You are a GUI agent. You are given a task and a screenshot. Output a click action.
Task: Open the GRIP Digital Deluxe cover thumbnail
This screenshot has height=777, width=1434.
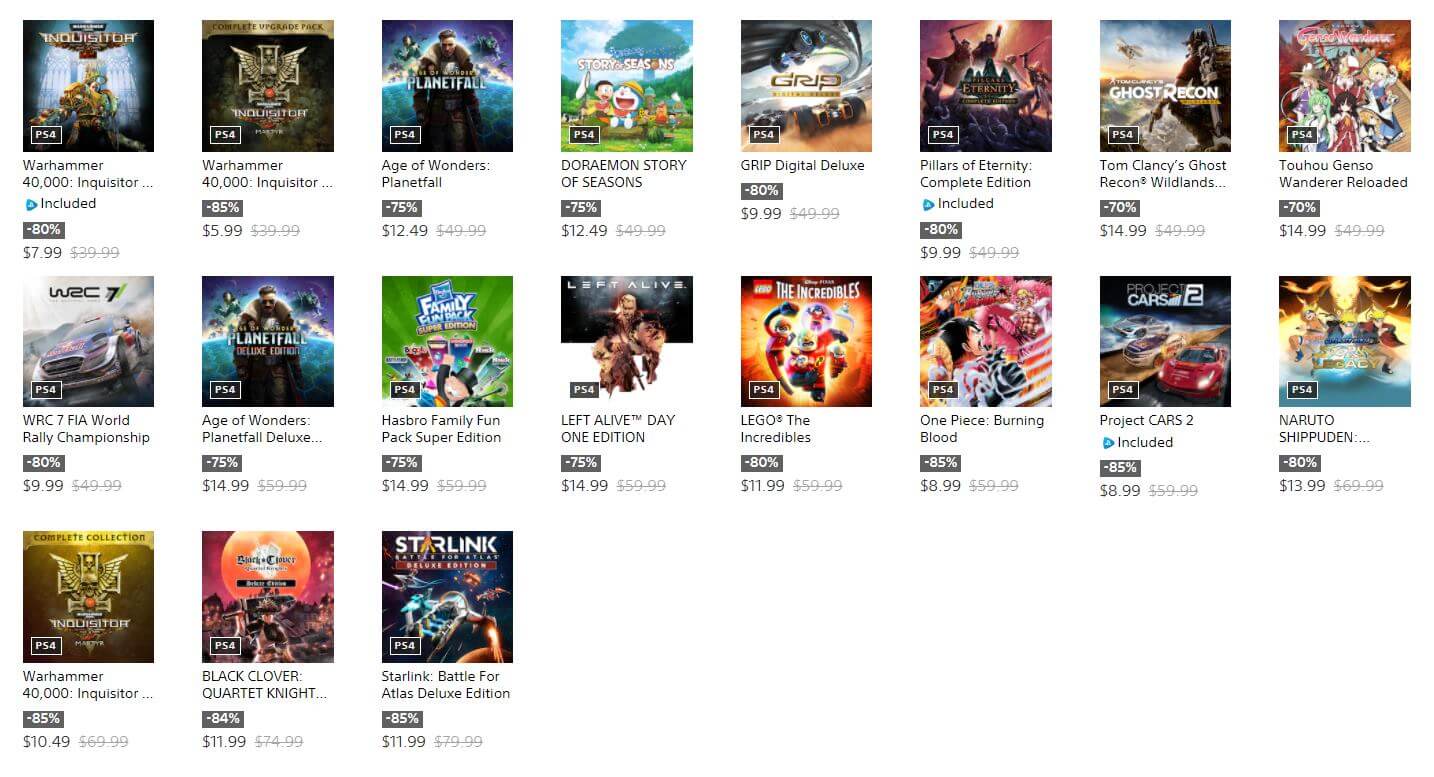pos(806,86)
